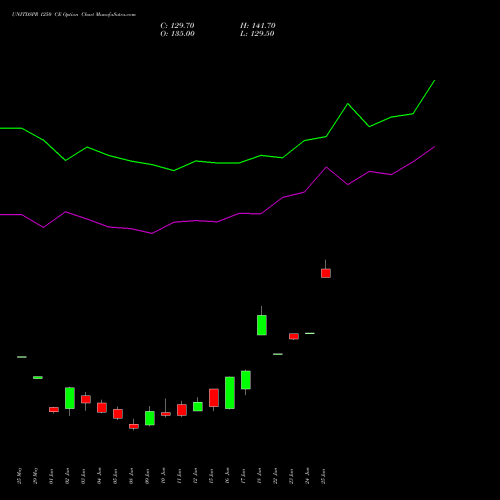Click the tall green candlestick for 16 Jun
500x500 pixels.
click(x=230, y=393)
